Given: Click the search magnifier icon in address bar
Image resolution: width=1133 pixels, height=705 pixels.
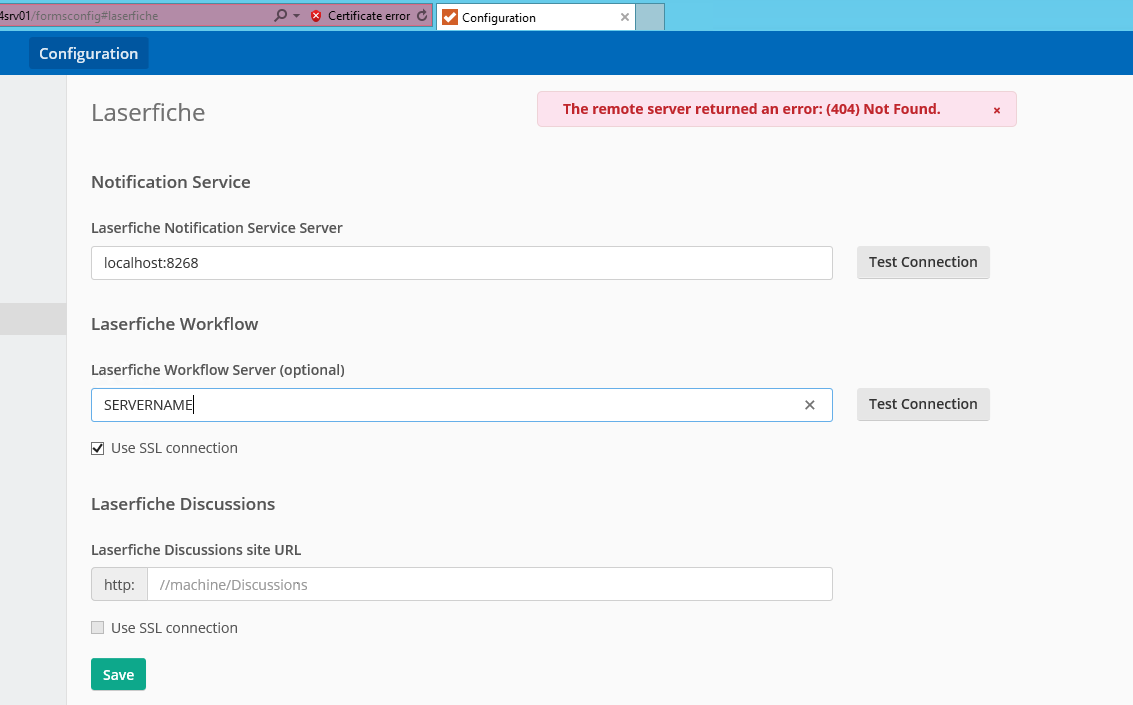Looking at the screenshot, I should click(280, 15).
